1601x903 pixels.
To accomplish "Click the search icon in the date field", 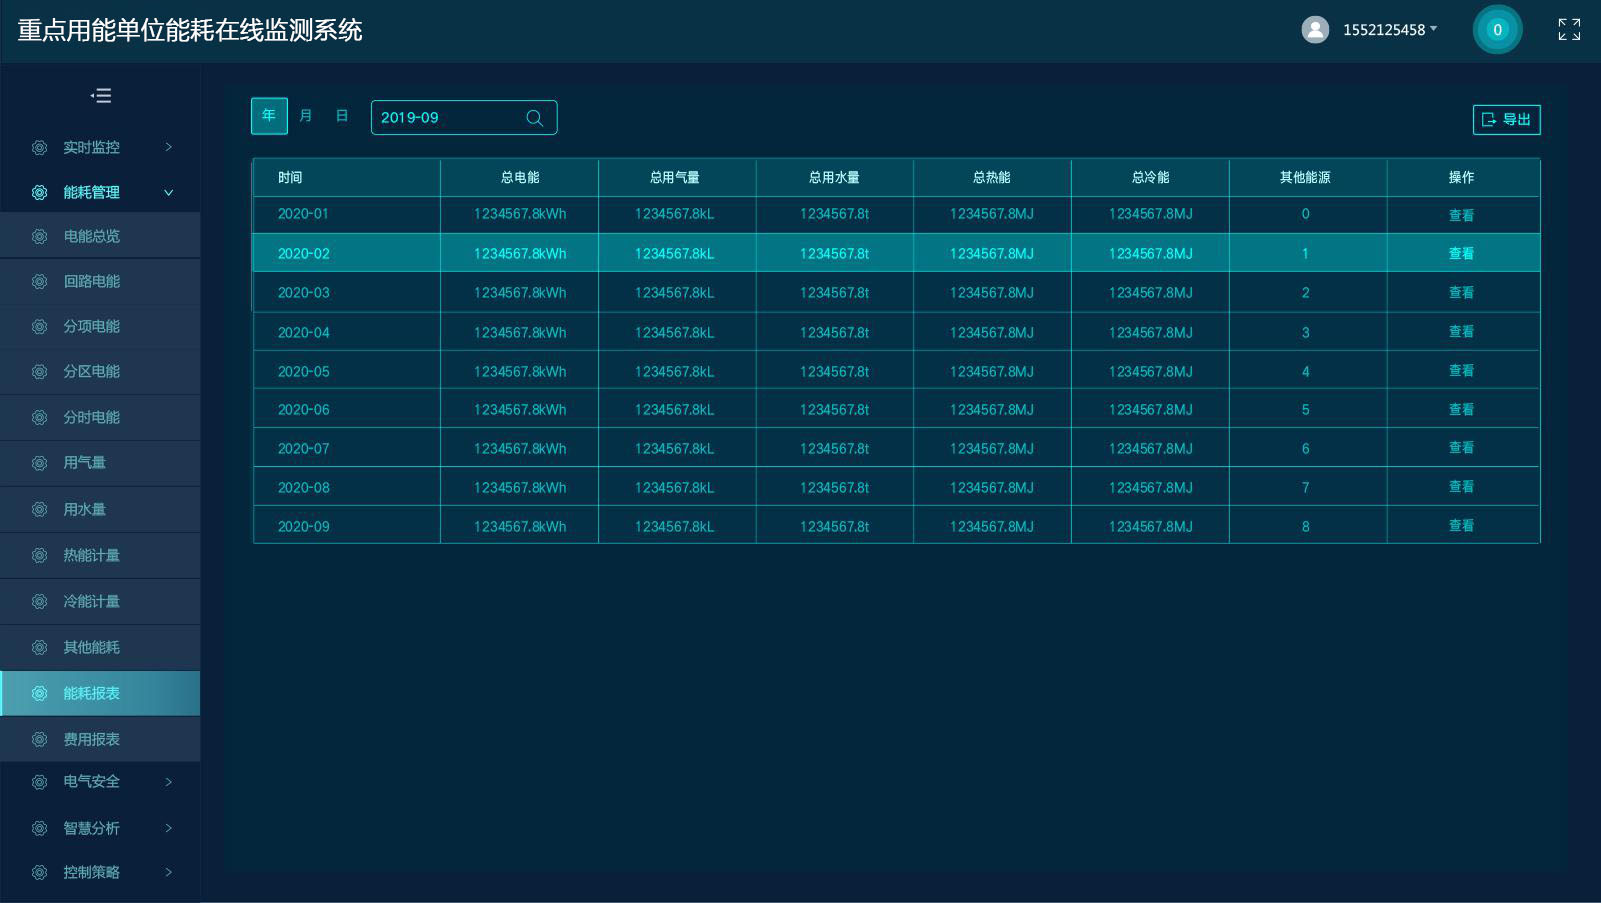I will coord(535,118).
